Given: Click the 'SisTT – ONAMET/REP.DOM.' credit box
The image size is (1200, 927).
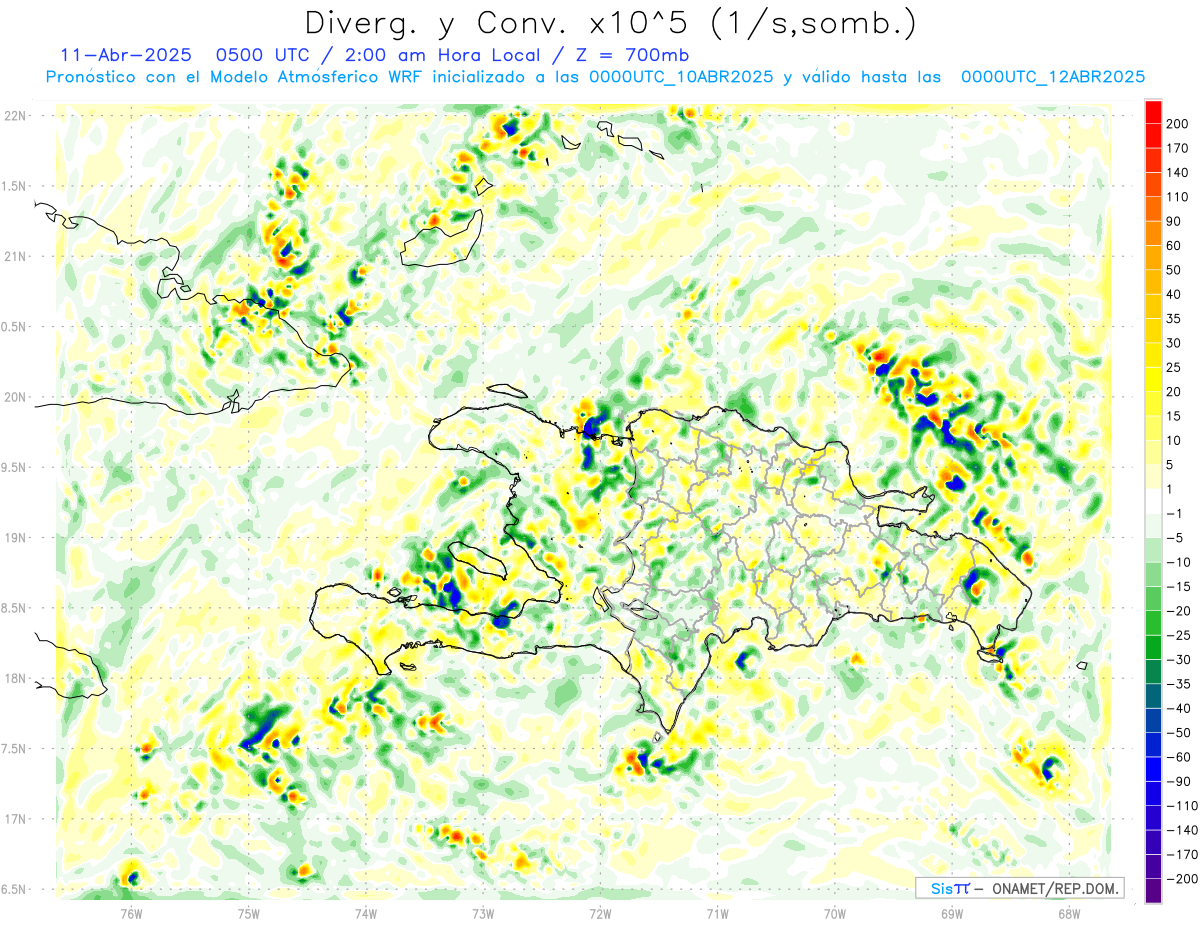Looking at the screenshot, I should pos(1019,888).
